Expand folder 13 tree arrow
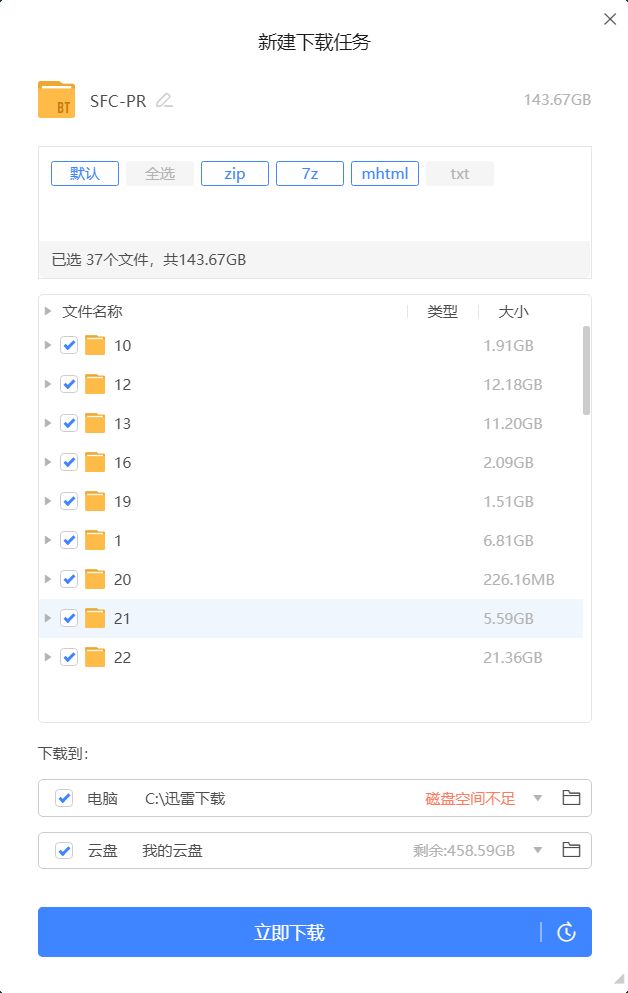The image size is (628, 993). point(47,423)
